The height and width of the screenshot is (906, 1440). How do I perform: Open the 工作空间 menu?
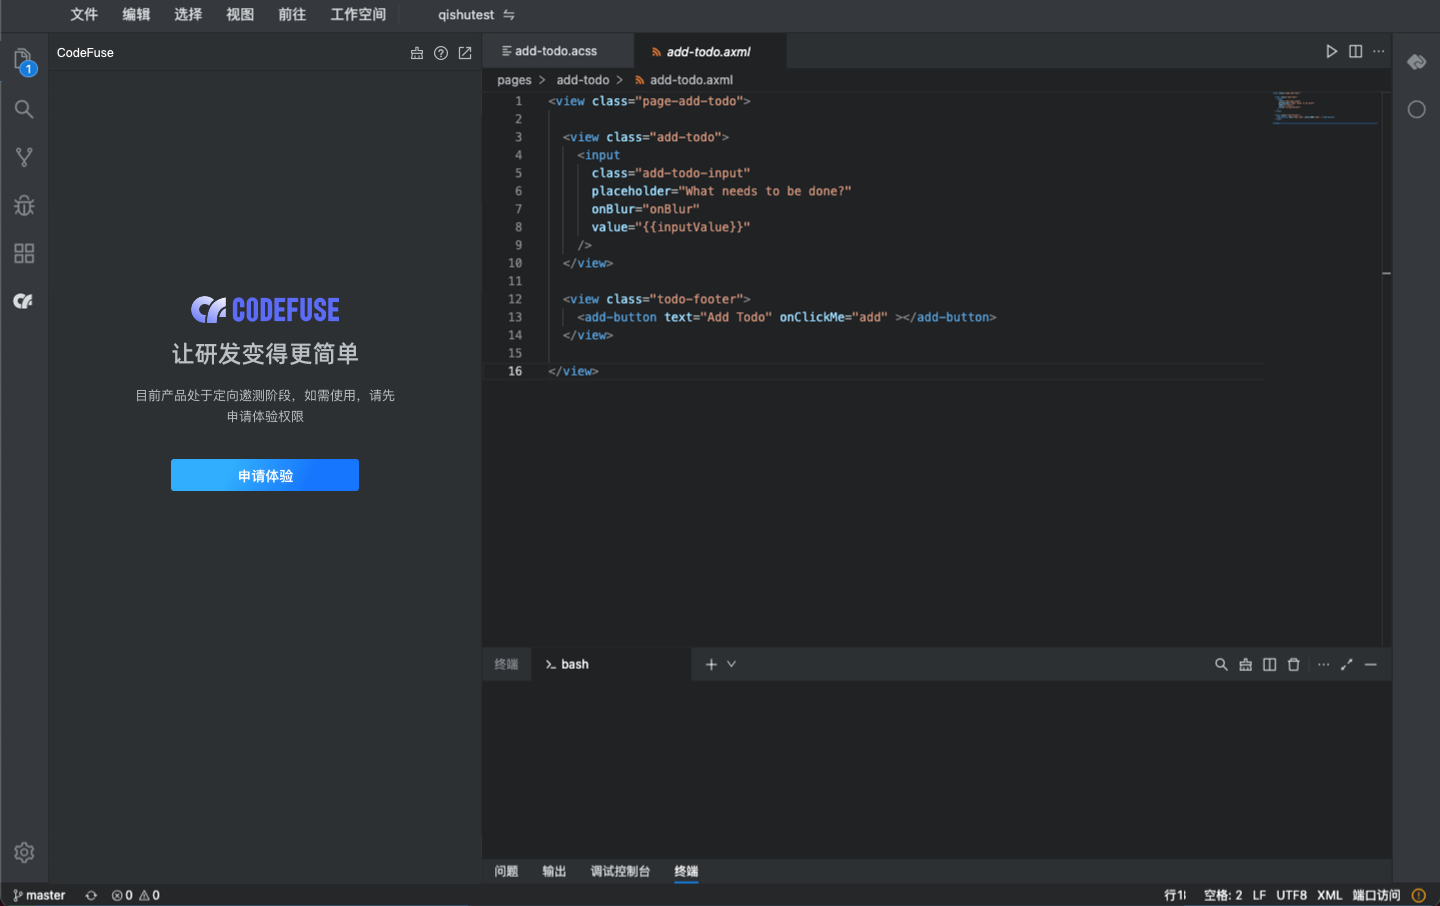pyautogui.click(x=358, y=14)
